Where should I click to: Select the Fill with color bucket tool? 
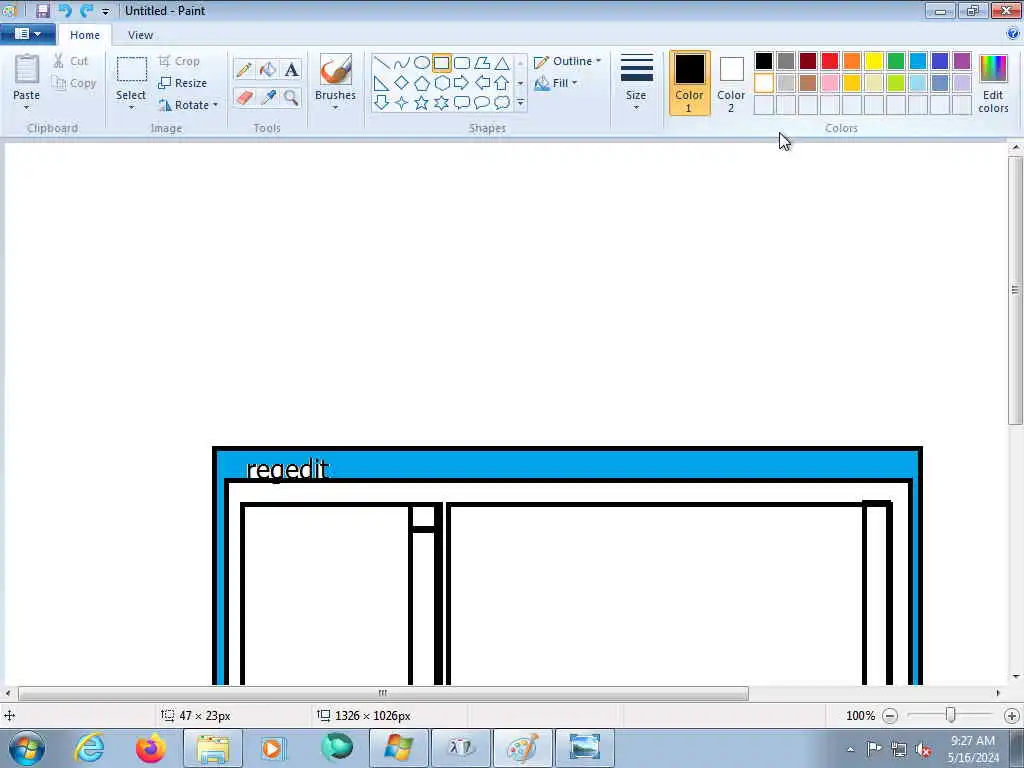coord(268,69)
